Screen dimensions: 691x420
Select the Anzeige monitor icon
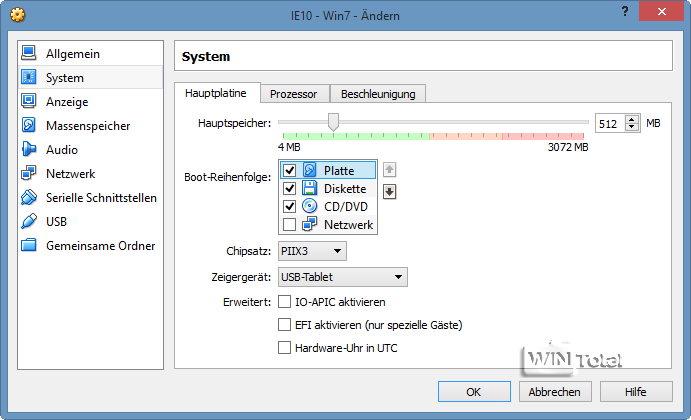pos(28,101)
